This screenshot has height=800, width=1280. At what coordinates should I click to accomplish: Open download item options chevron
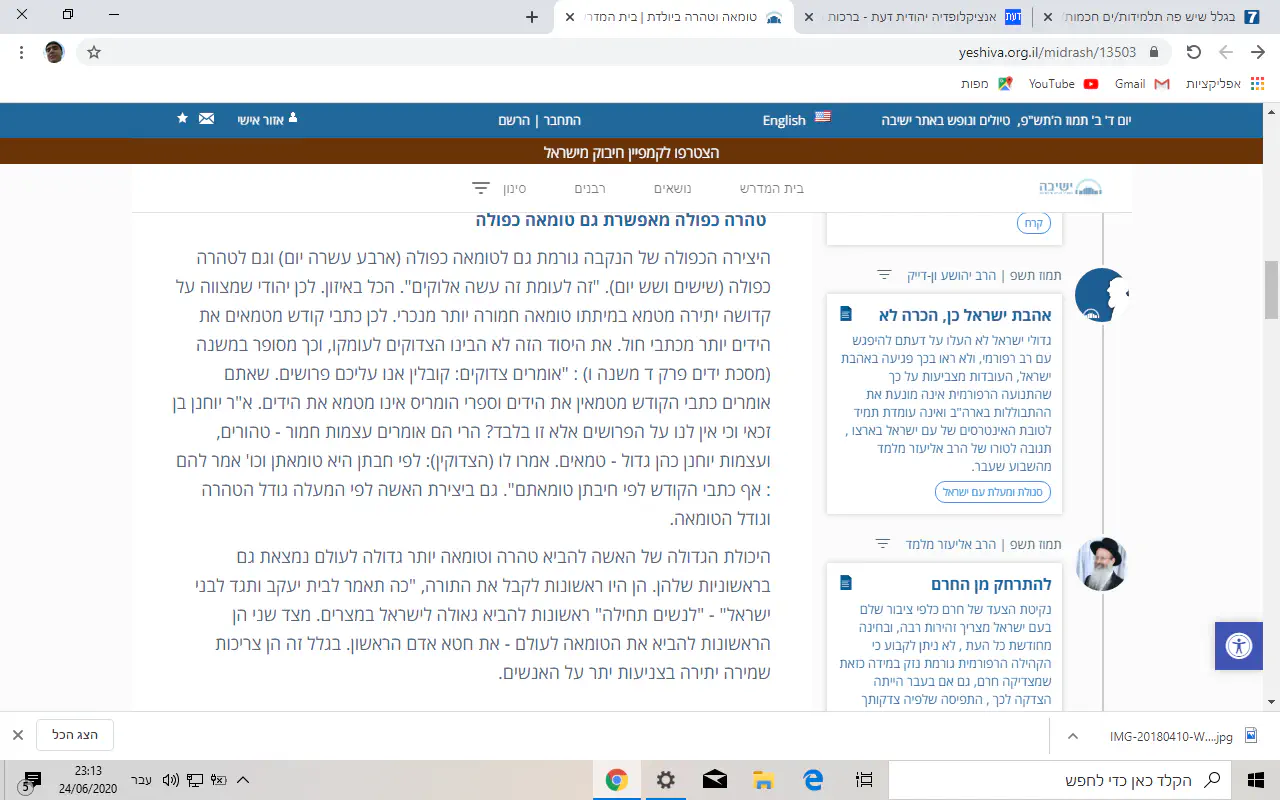pyautogui.click(x=1073, y=735)
